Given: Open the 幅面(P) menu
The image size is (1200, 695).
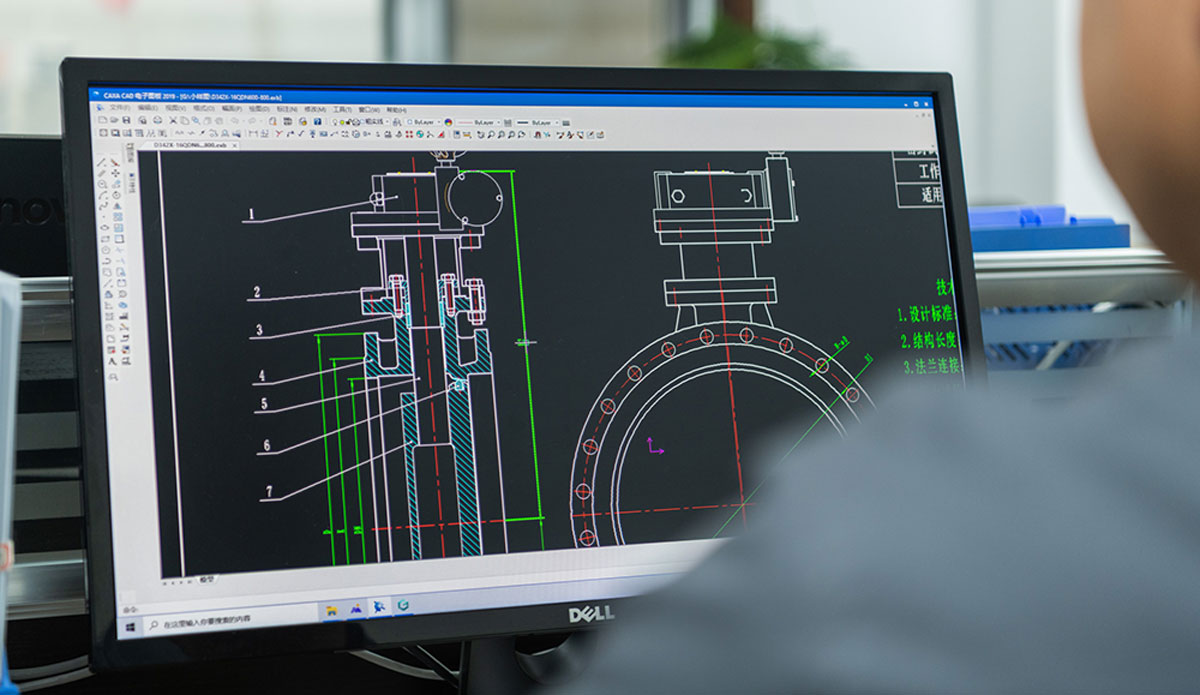Looking at the screenshot, I should [x=232, y=110].
